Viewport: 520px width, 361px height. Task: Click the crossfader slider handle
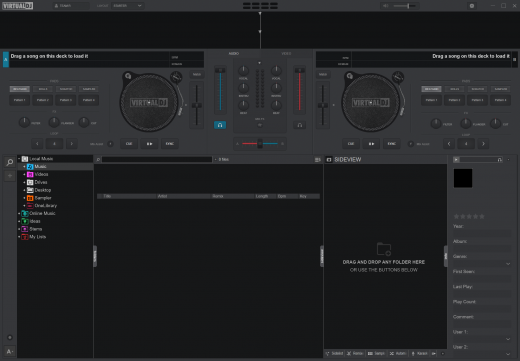pos(260,144)
